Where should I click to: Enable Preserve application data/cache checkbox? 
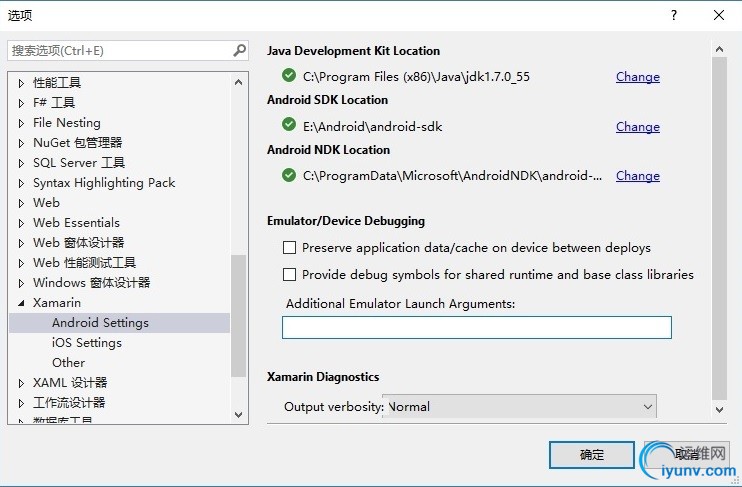(x=290, y=247)
